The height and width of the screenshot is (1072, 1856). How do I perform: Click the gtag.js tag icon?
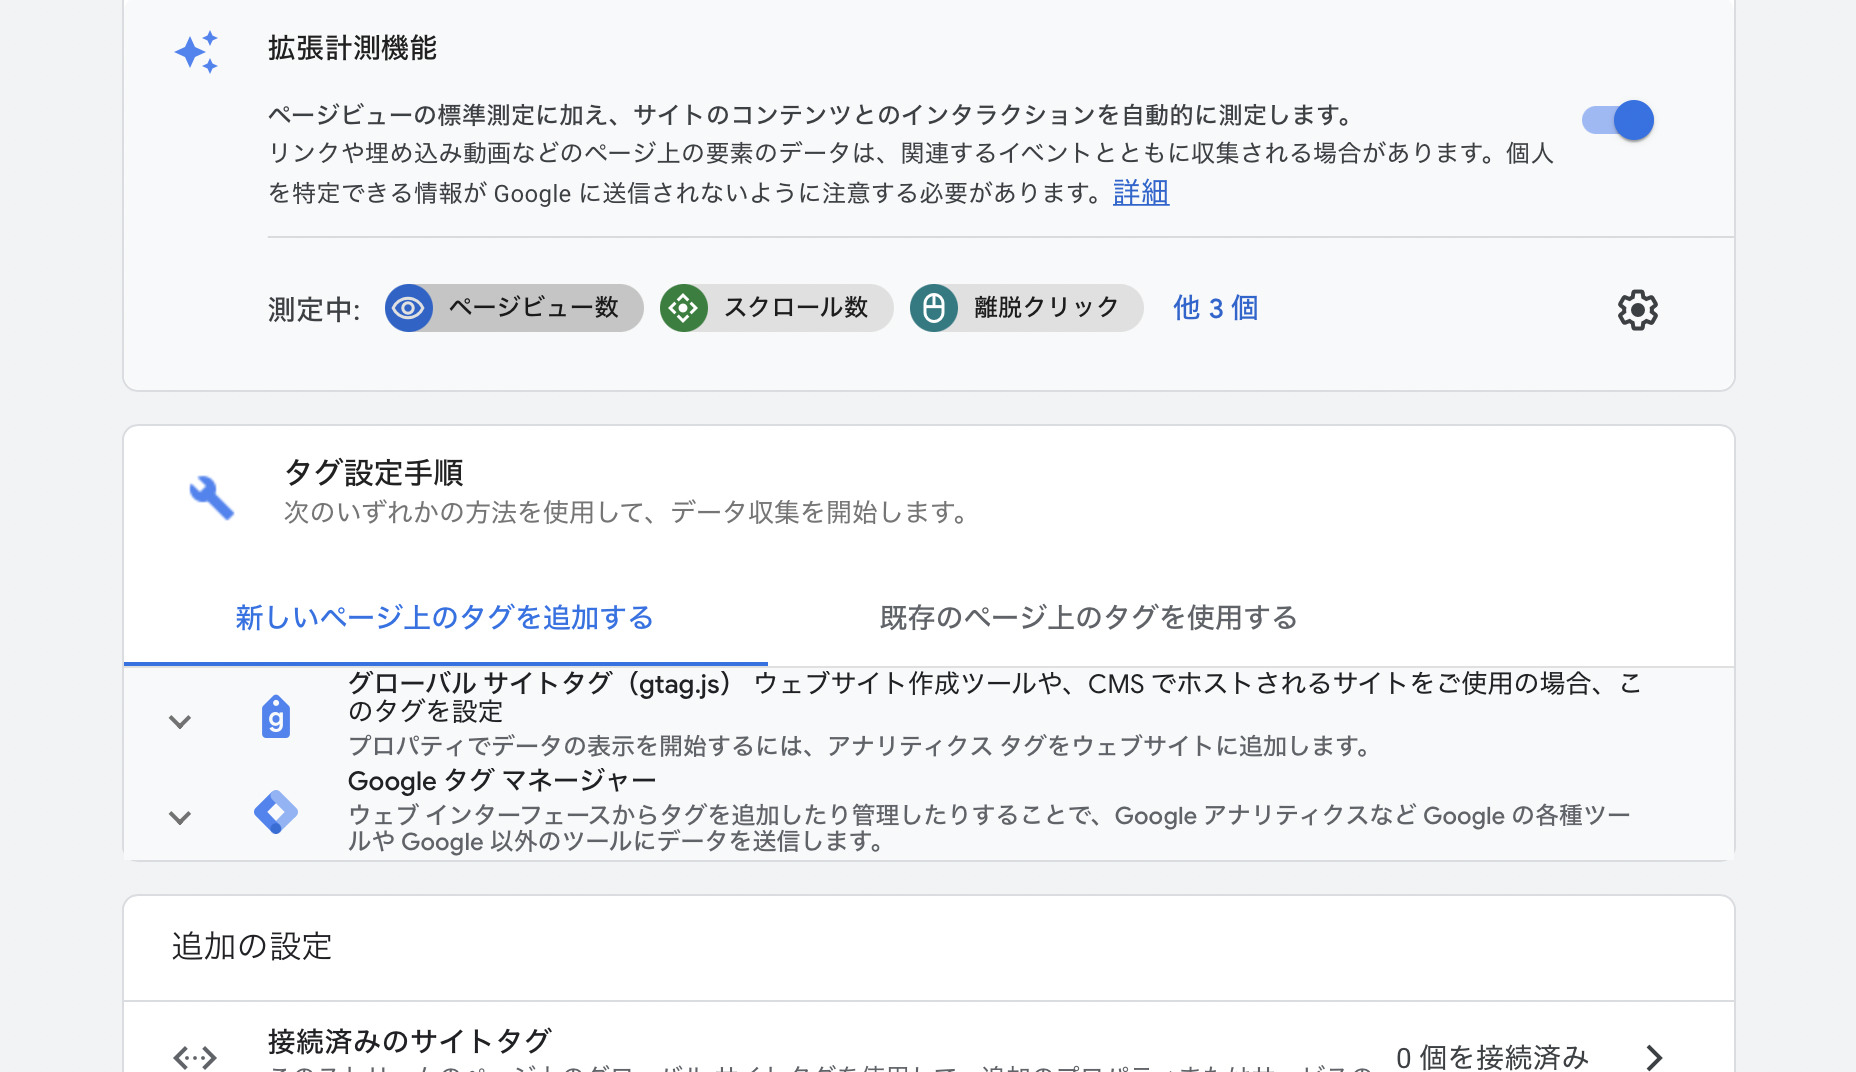pyautogui.click(x=276, y=717)
